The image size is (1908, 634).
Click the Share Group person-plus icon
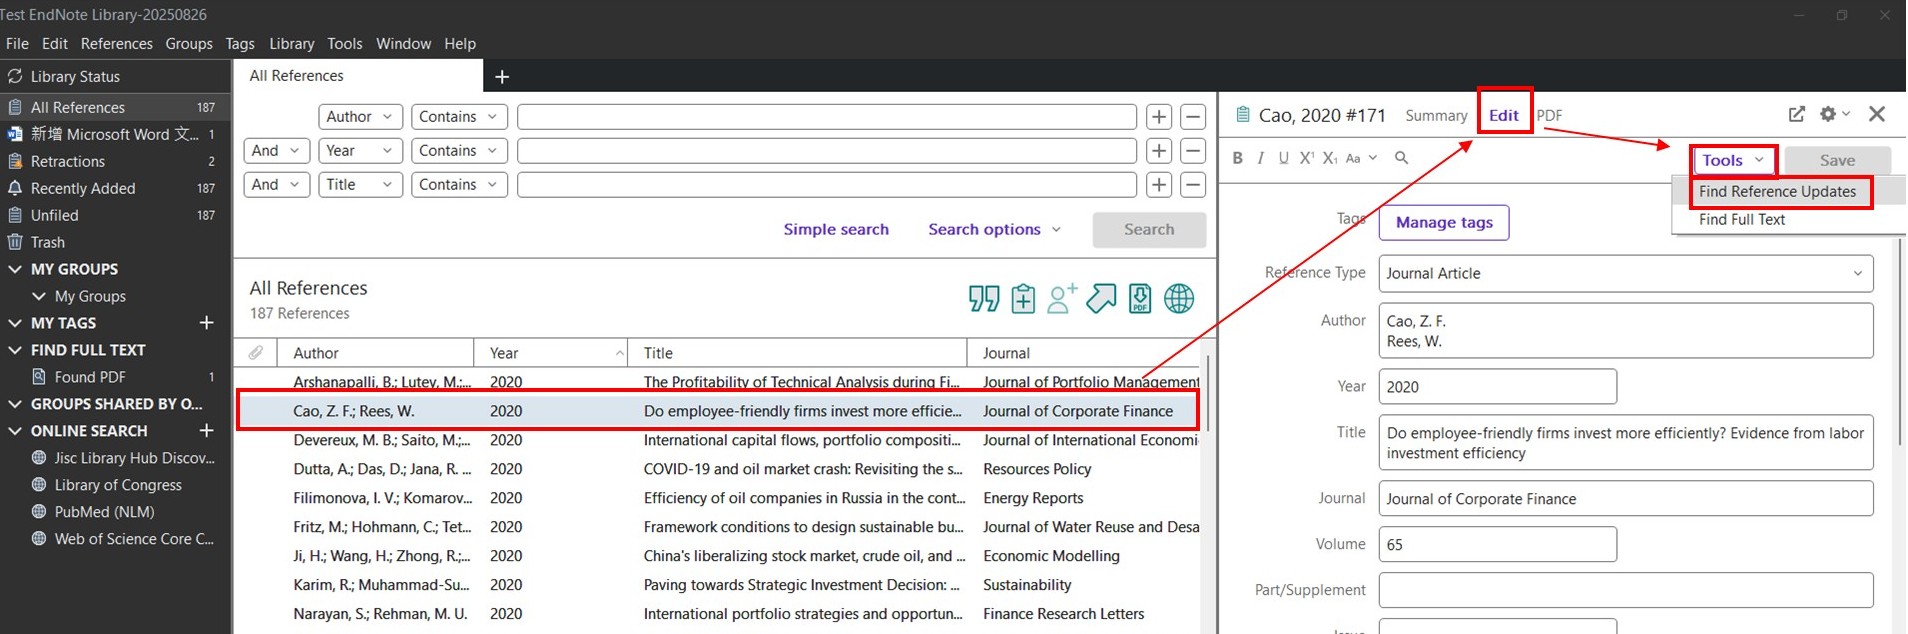tap(1061, 298)
